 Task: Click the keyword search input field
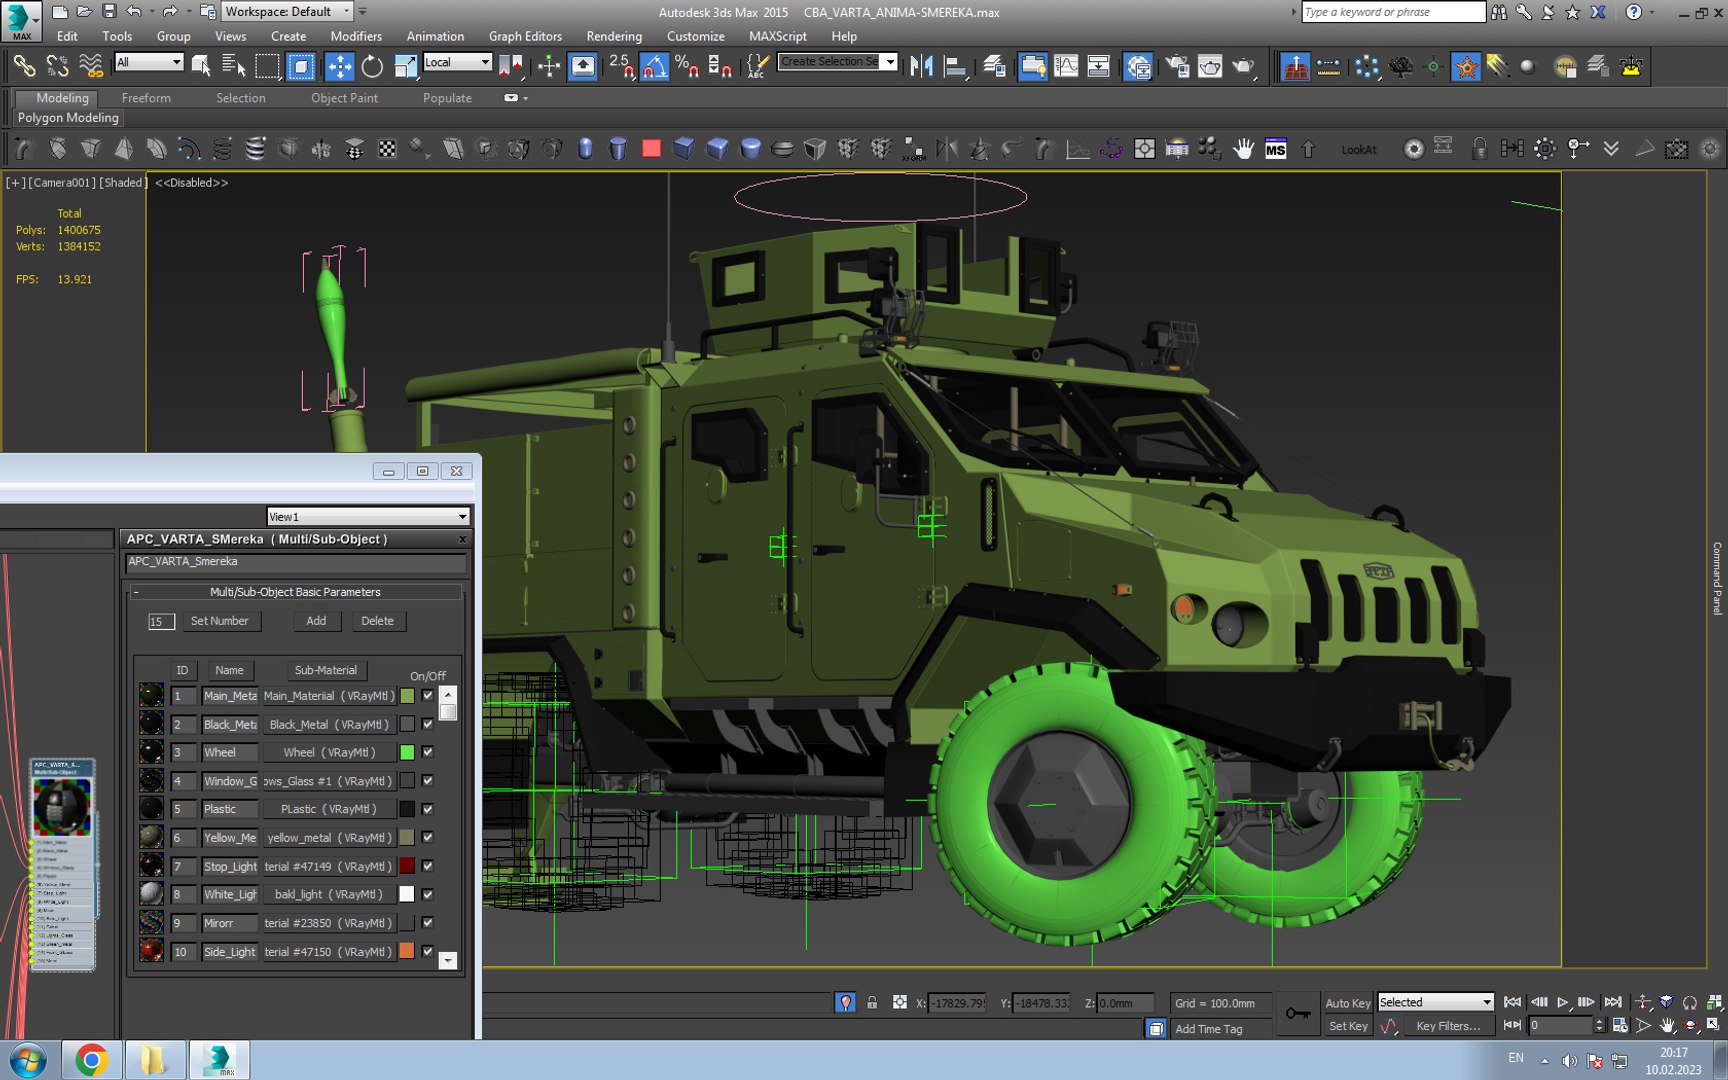coord(1393,12)
